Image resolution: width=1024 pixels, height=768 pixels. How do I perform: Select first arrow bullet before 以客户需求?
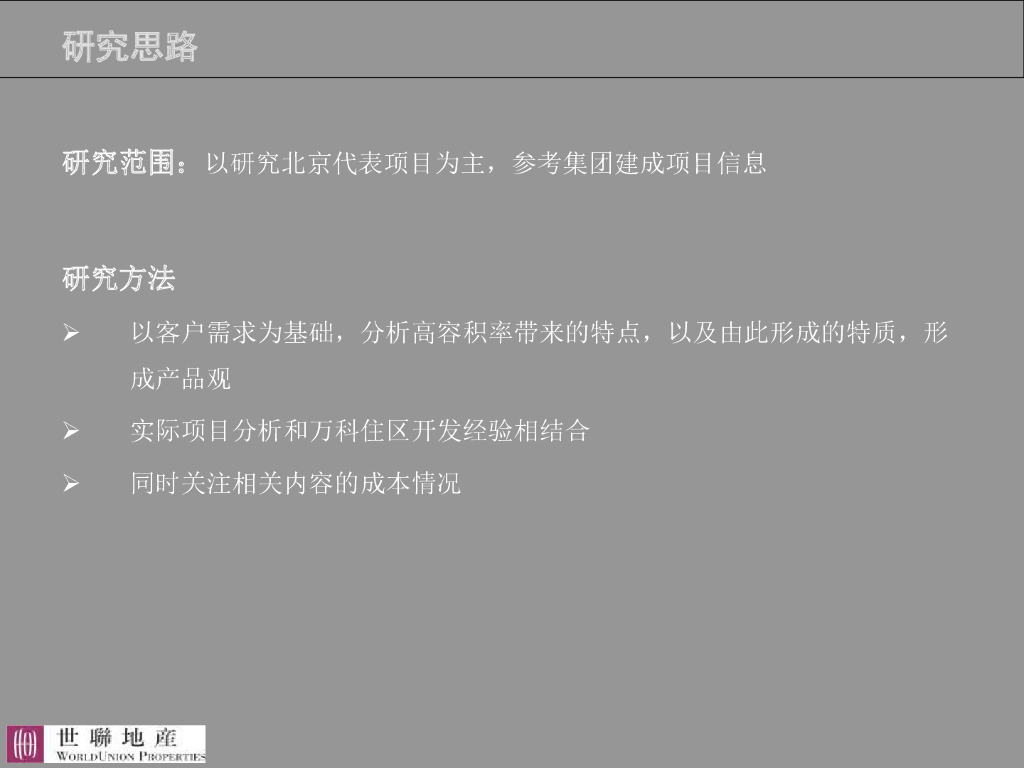coord(71,334)
